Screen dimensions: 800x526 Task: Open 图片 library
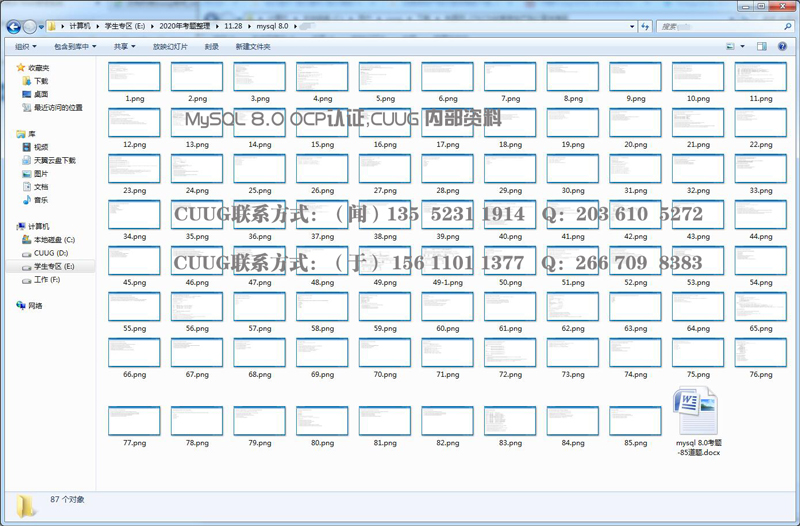click(41, 174)
